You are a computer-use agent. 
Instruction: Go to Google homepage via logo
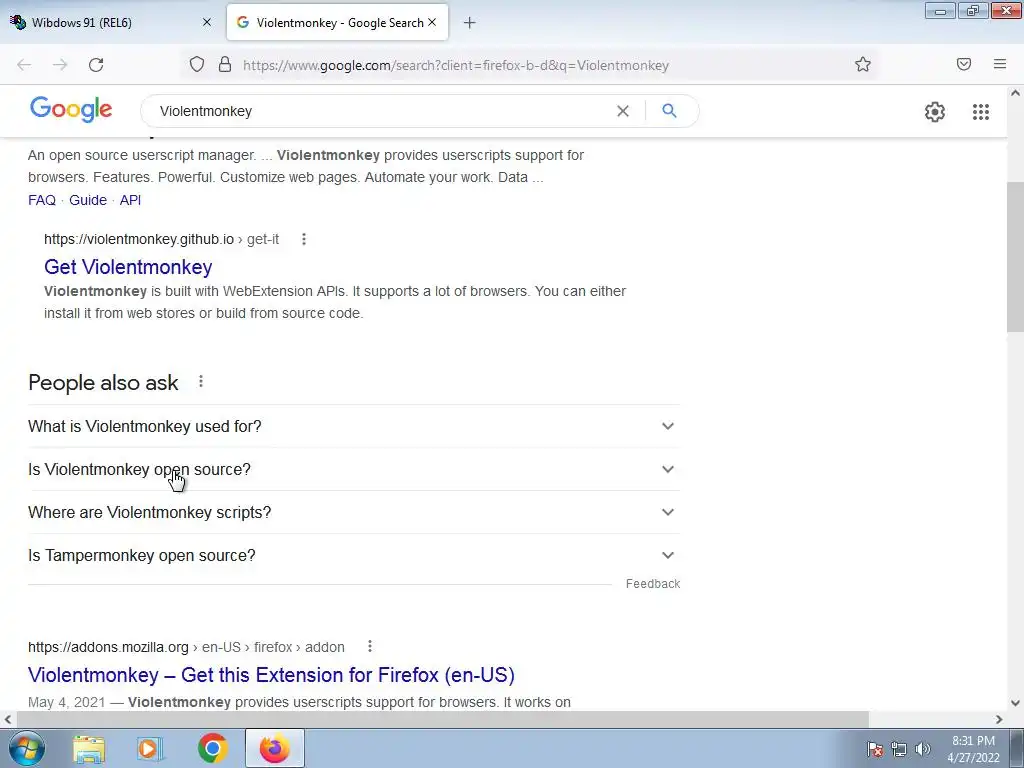[x=71, y=110]
